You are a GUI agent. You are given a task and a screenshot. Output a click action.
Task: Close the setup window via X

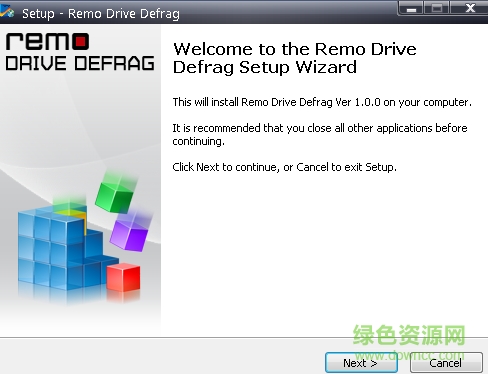(470, 8)
